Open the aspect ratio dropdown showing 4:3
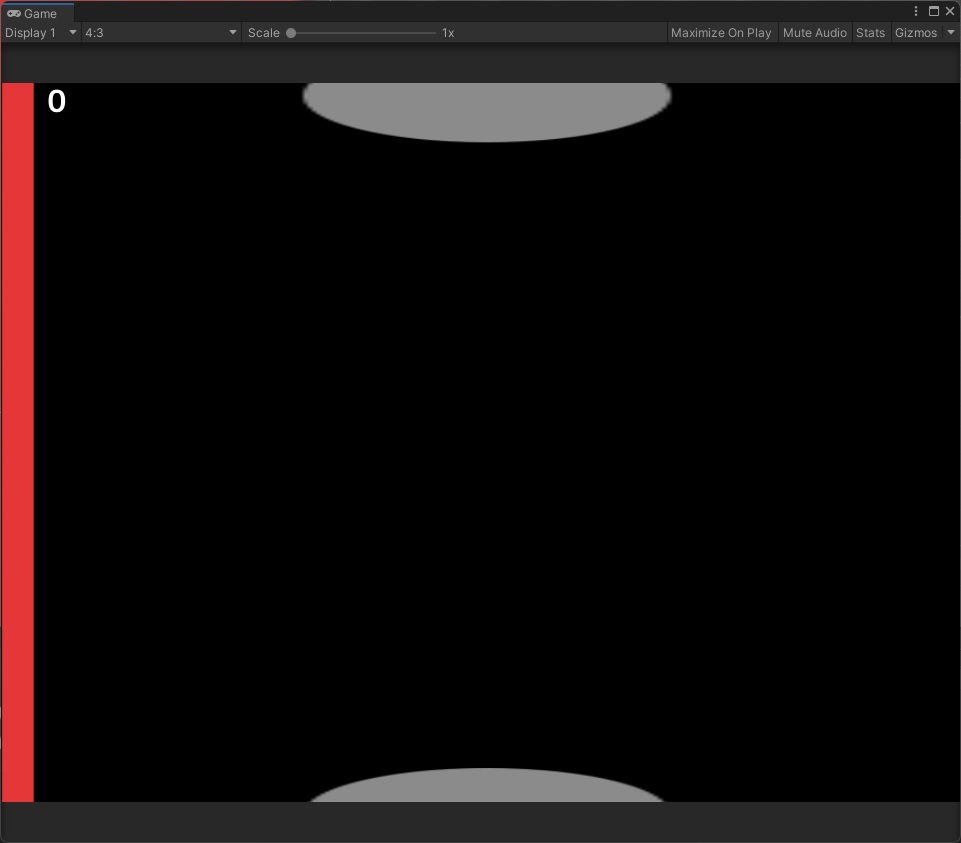This screenshot has height=843, width=961. [160, 32]
